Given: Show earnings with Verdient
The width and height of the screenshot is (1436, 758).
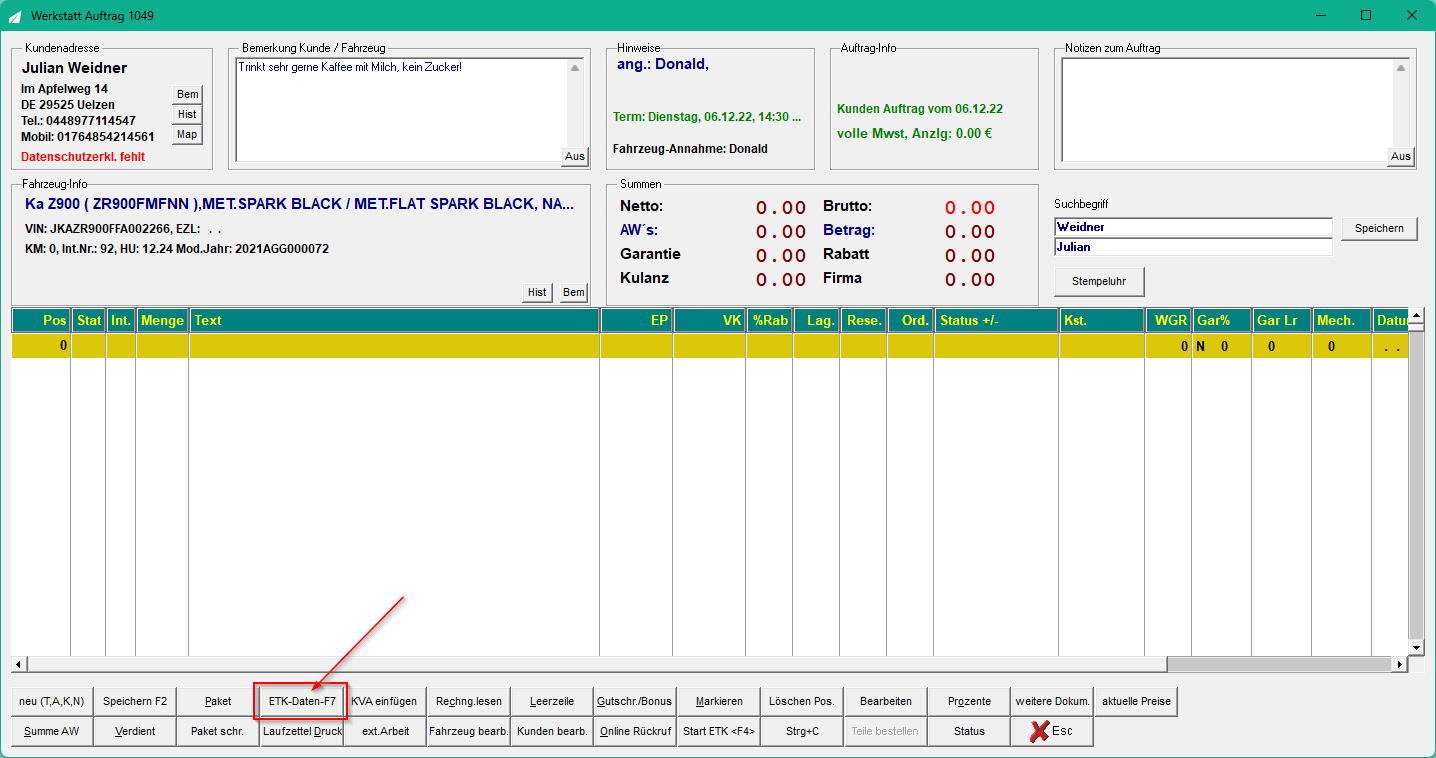Looking at the screenshot, I should [135, 731].
